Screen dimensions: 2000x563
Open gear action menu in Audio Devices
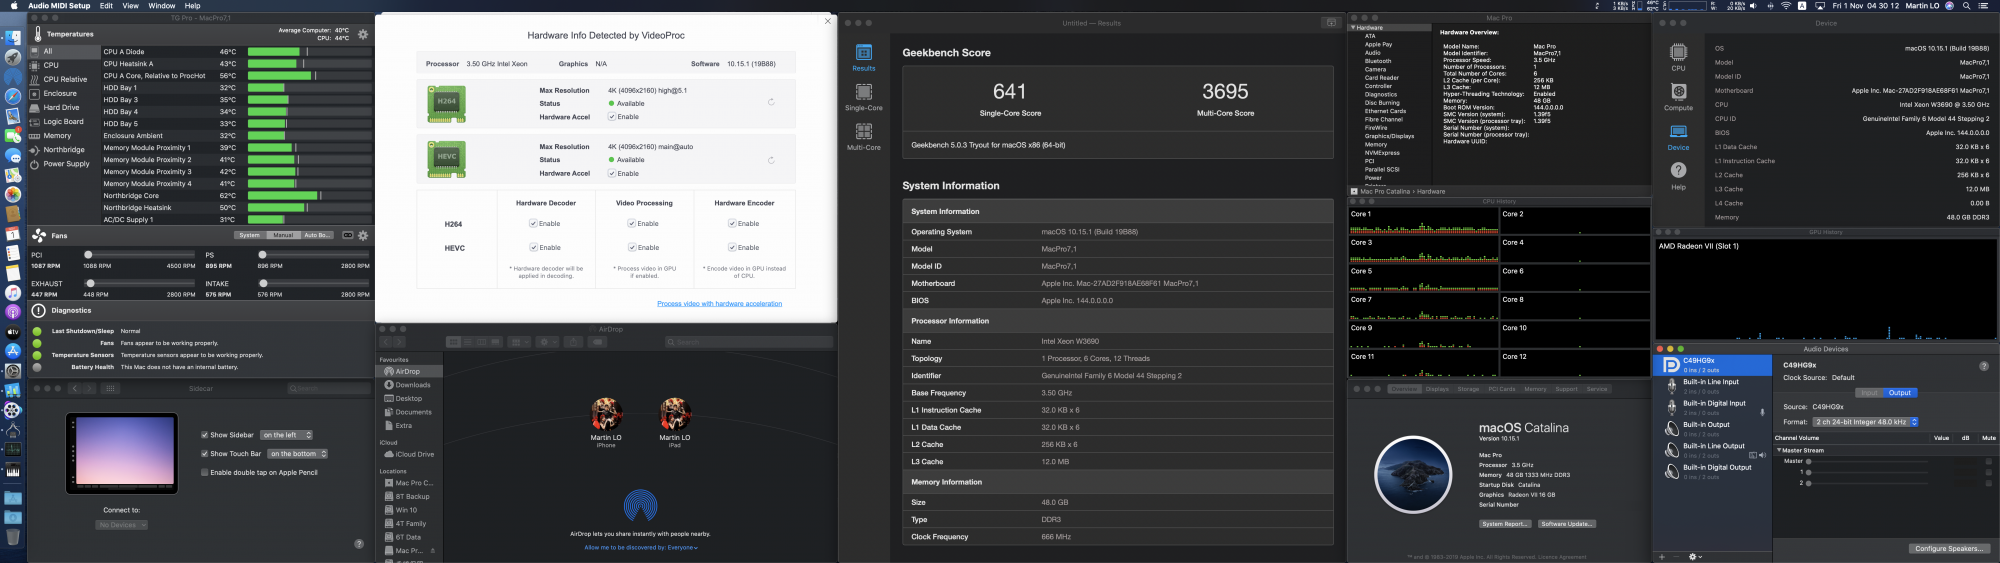click(1695, 556)
